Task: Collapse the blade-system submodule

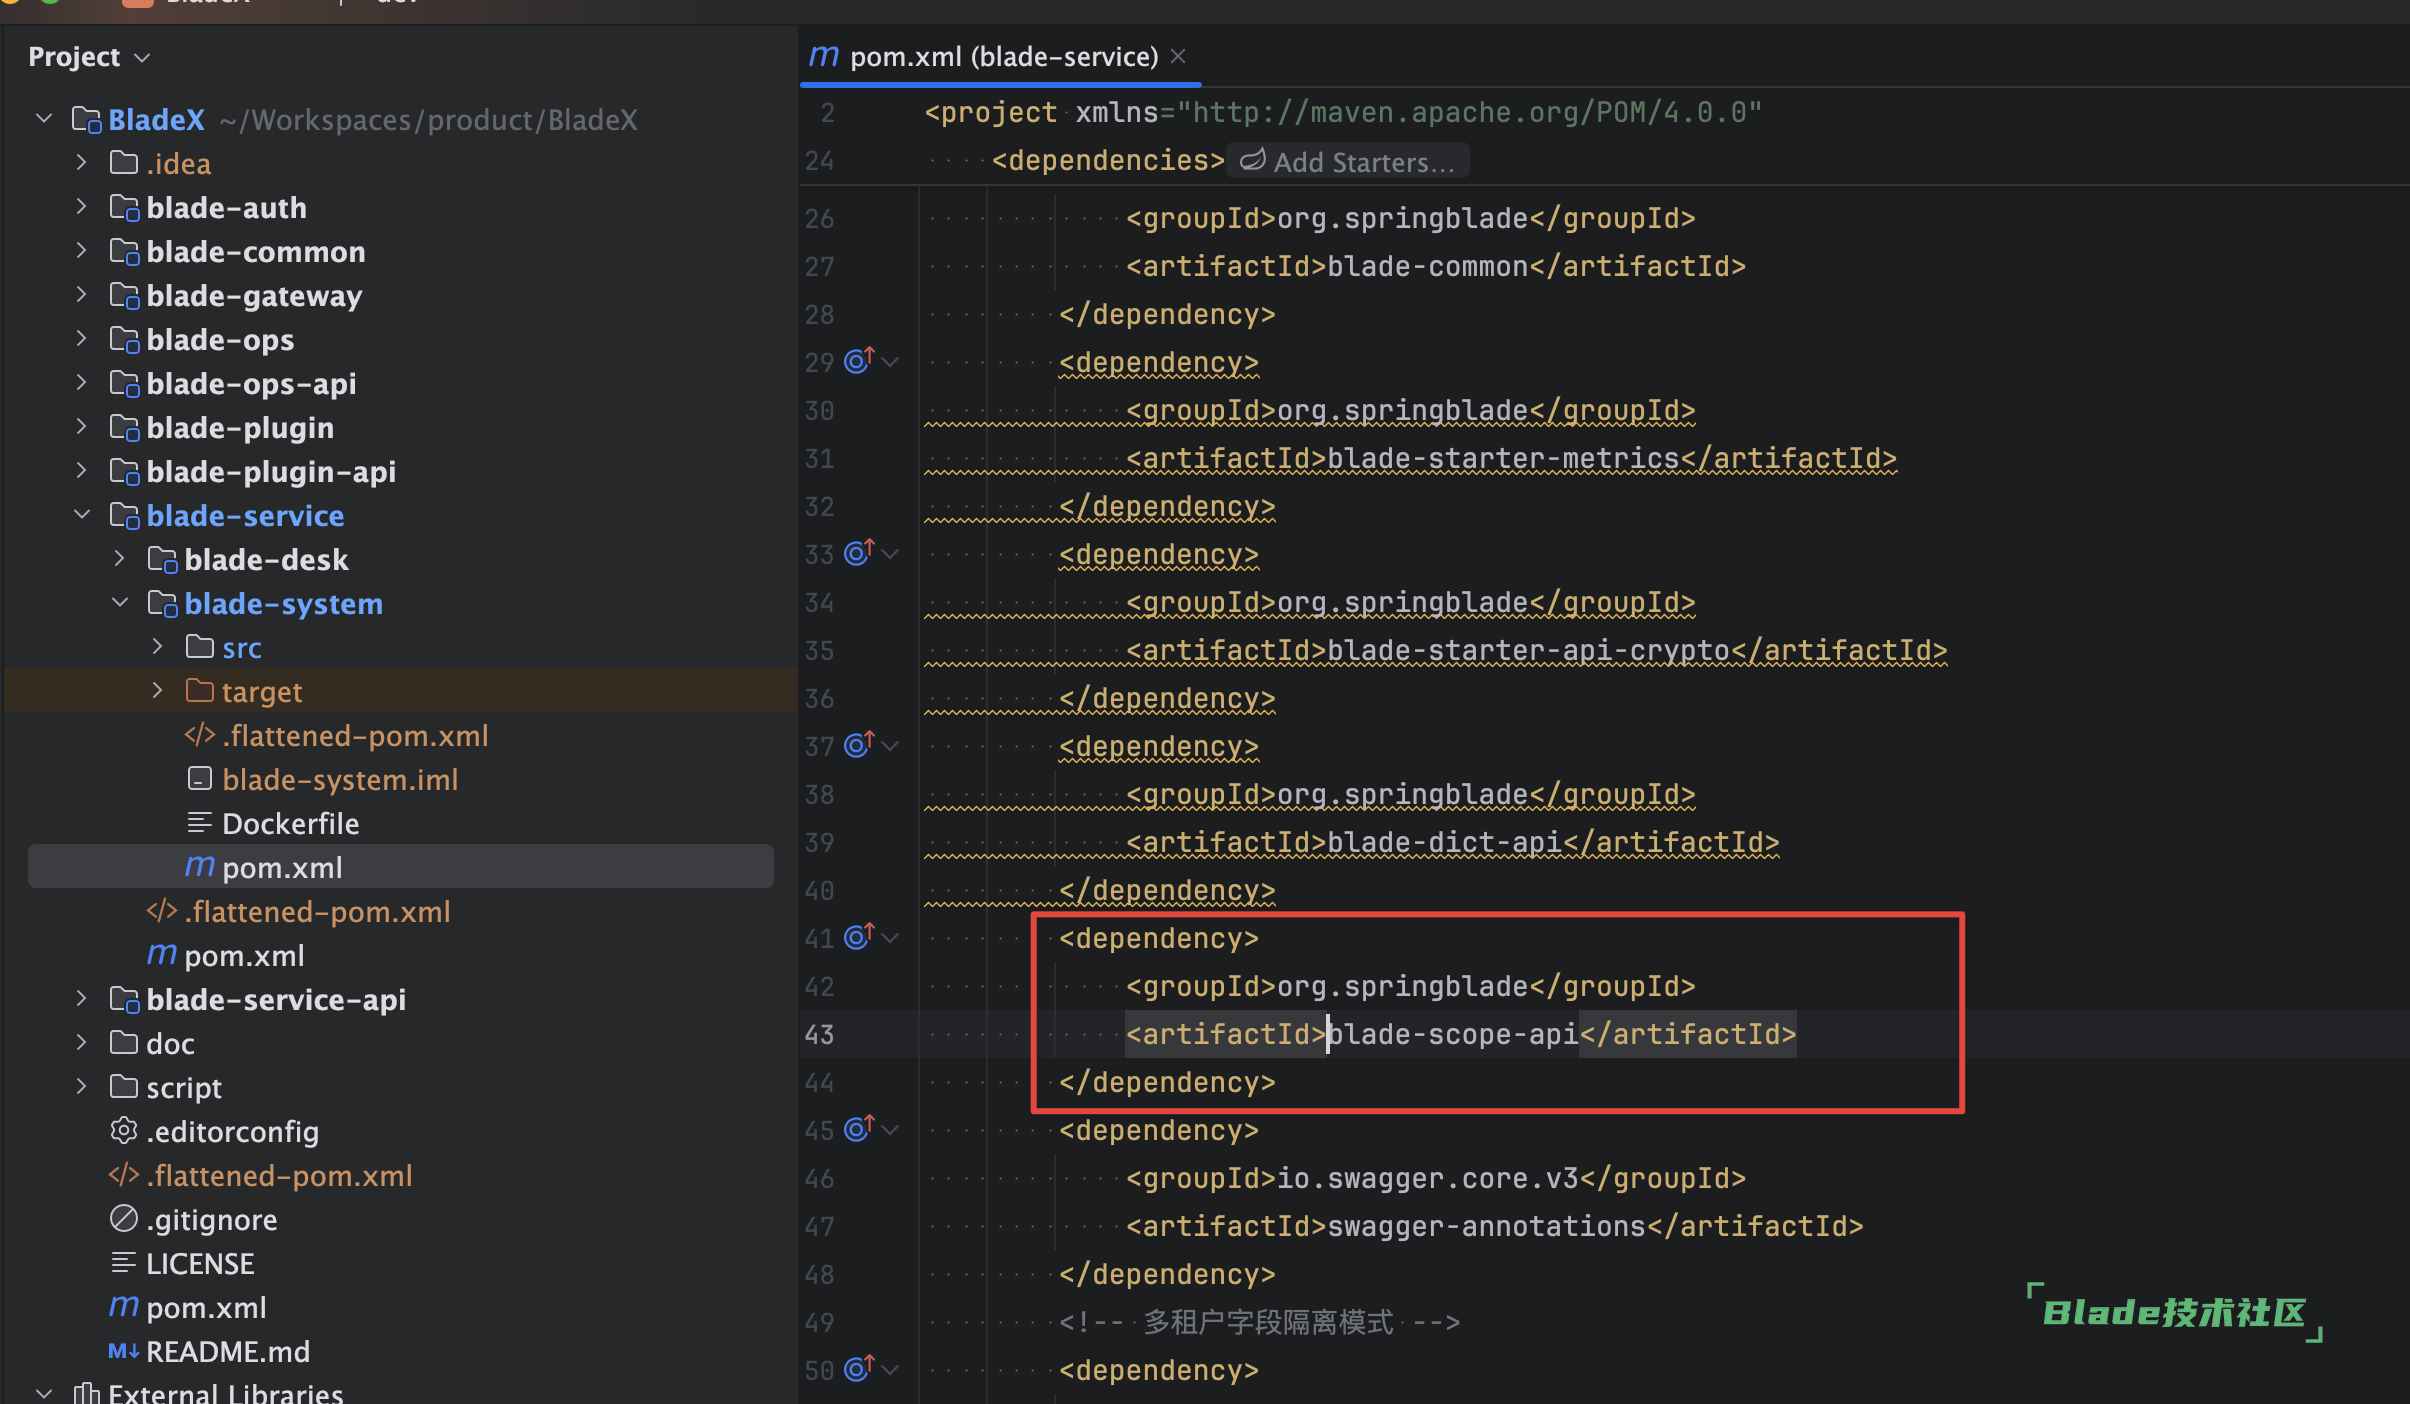Action: (120, 603)
